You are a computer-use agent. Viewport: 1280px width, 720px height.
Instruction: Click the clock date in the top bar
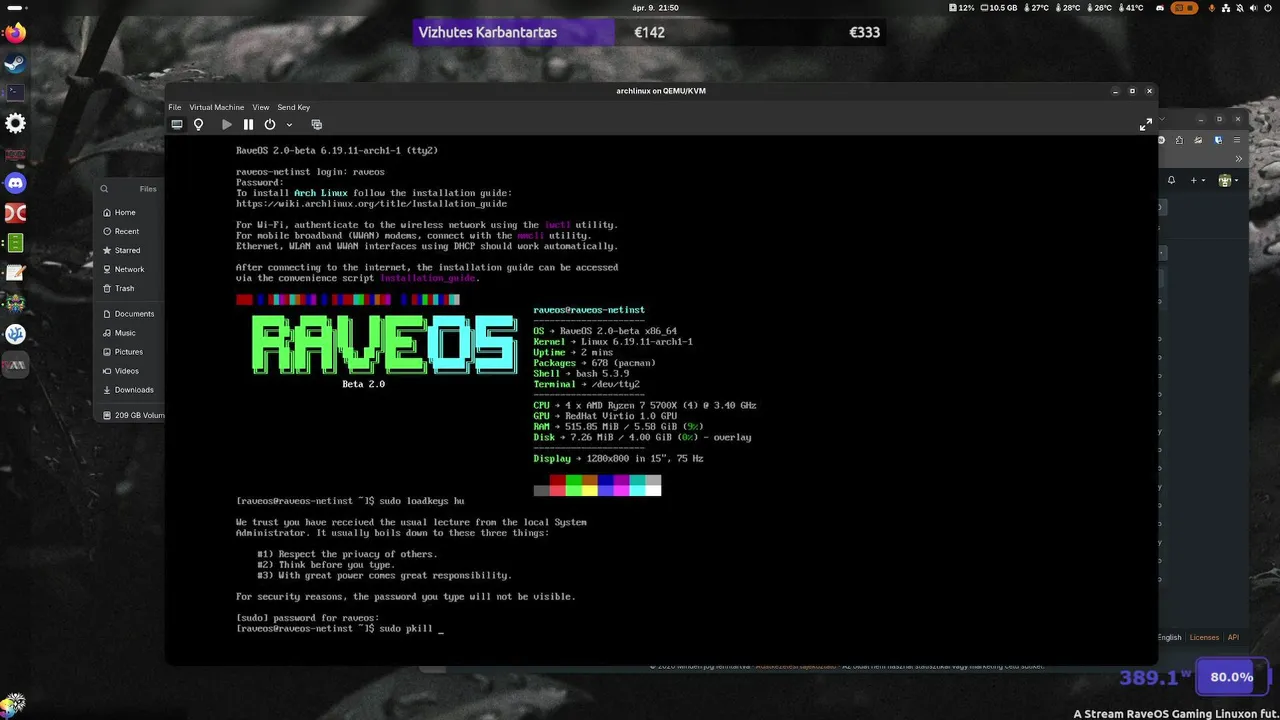click(x=656, y=8)
